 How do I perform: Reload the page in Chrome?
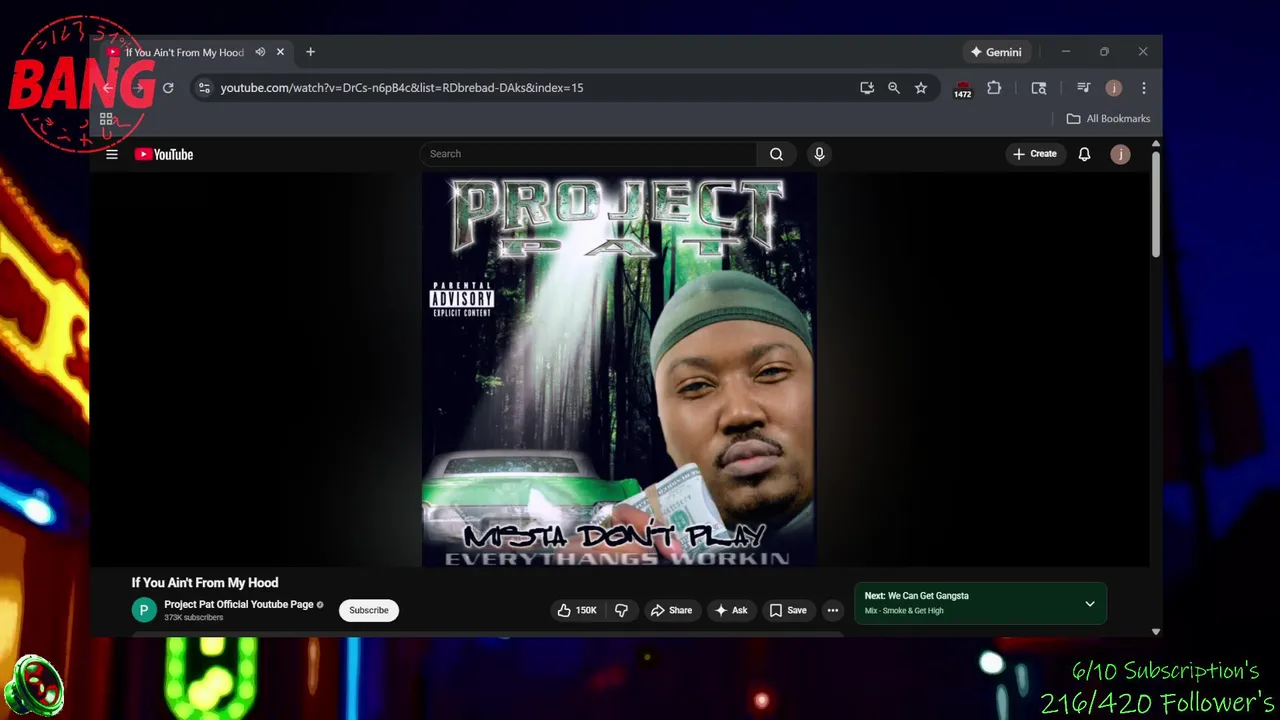click(x=168, y=88)
